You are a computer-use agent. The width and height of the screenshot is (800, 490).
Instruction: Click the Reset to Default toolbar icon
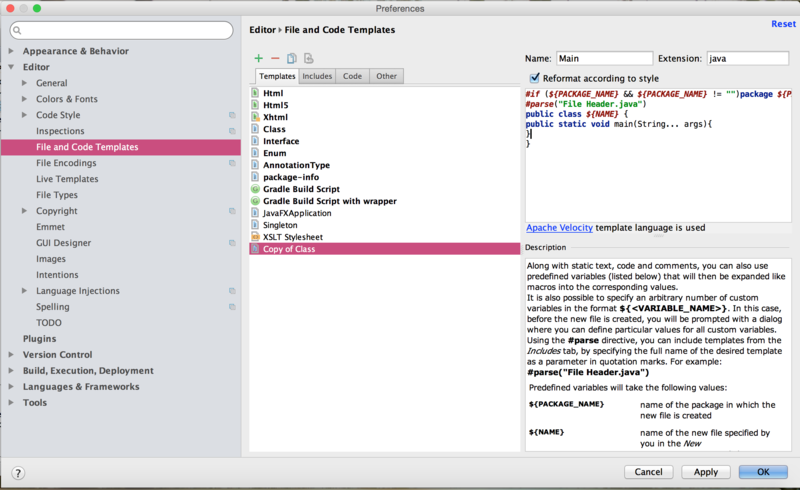[x=309, y=58]
